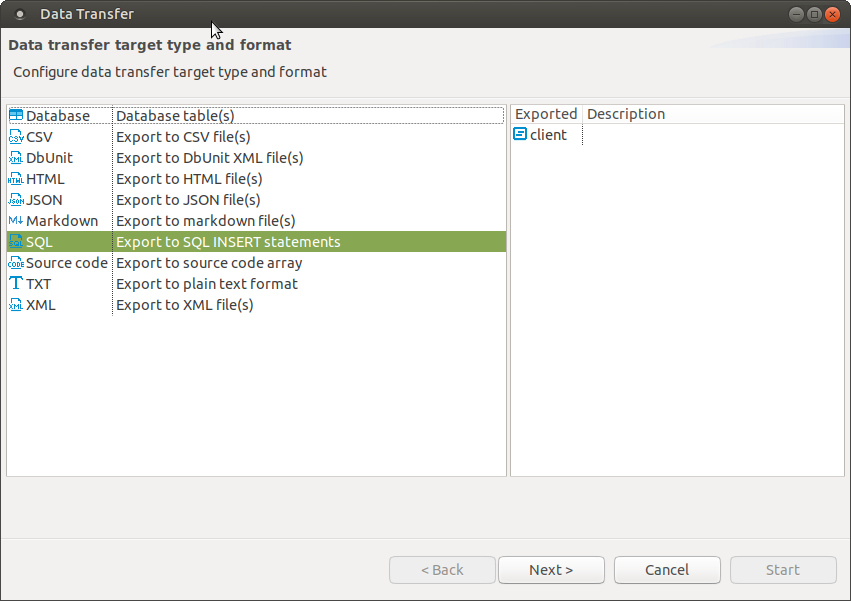Screen dimensions: 851x601
Task: Maximize the Data Transfer window
Action: coord(814,14)
